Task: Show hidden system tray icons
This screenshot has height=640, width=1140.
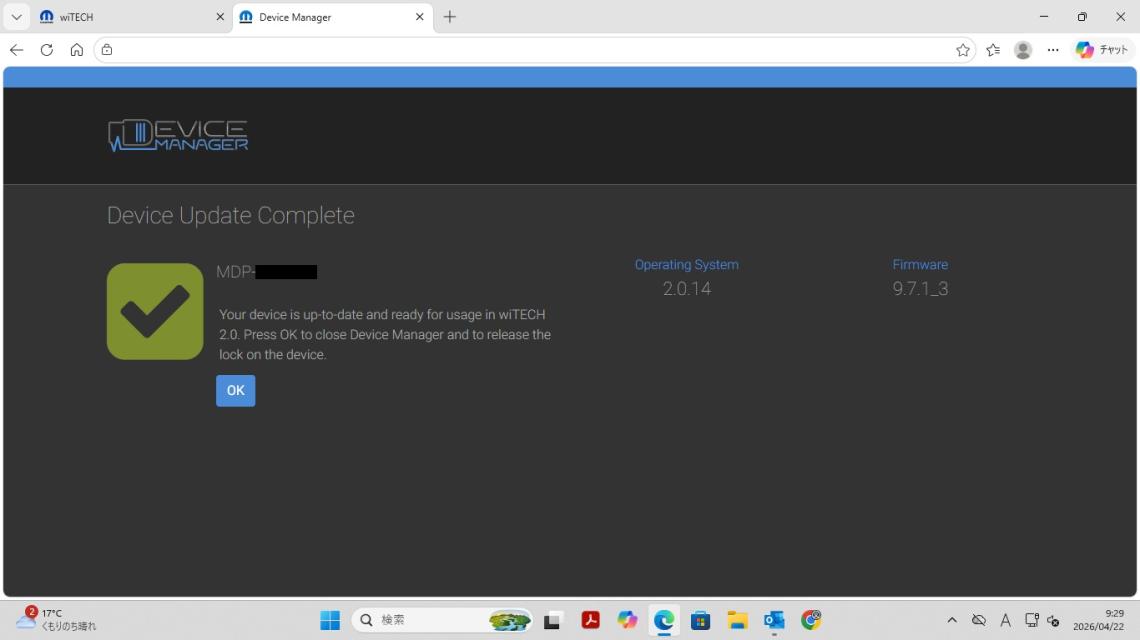Action: tap(951, 621)
